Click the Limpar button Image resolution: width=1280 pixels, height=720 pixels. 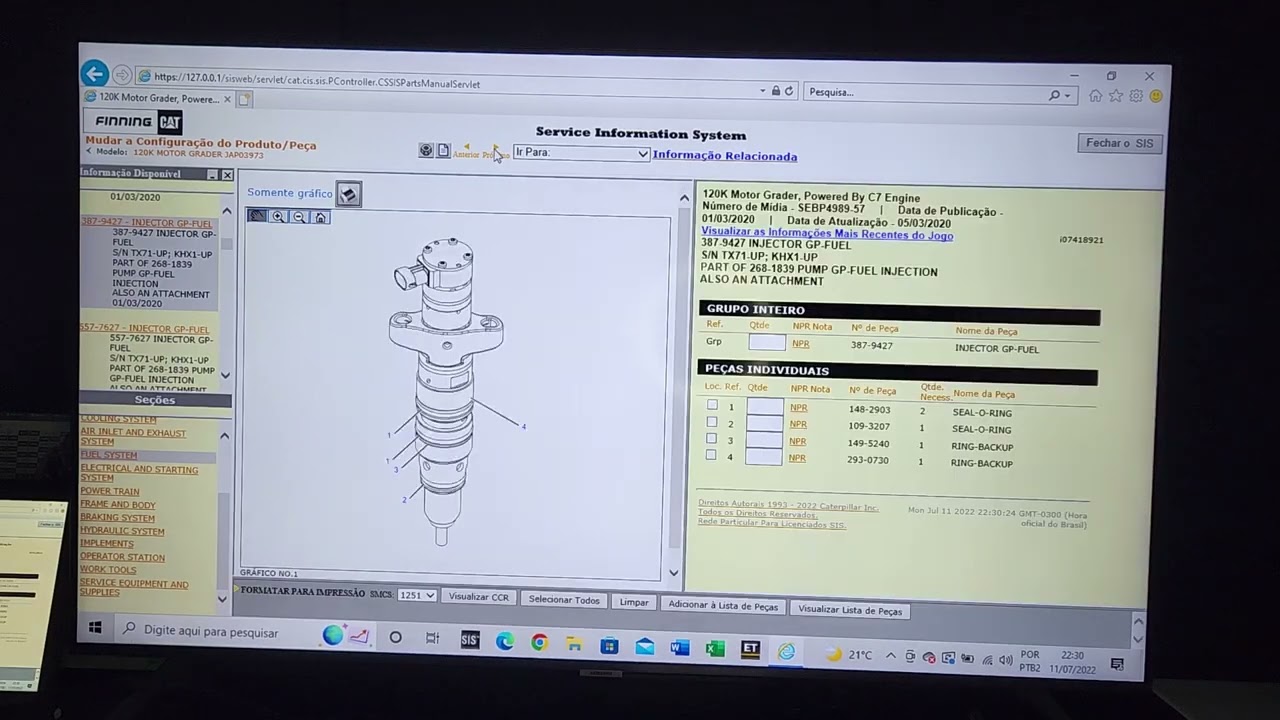pyautogui.click(x=634, y=602)
